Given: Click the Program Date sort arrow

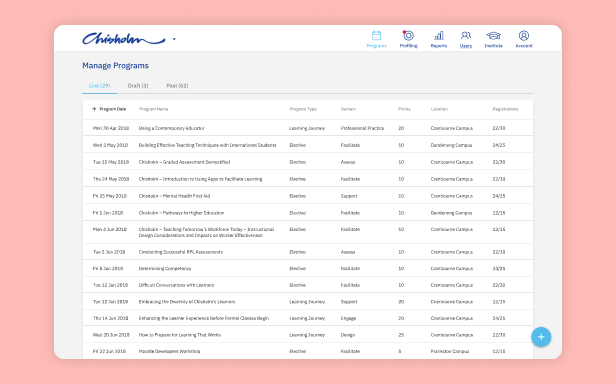Looking at the screenshot, I should click(94, 109).
